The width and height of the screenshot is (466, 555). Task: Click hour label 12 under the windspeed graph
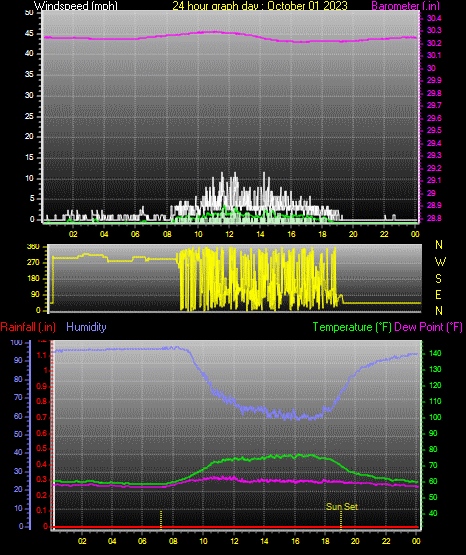coord(229,234)
